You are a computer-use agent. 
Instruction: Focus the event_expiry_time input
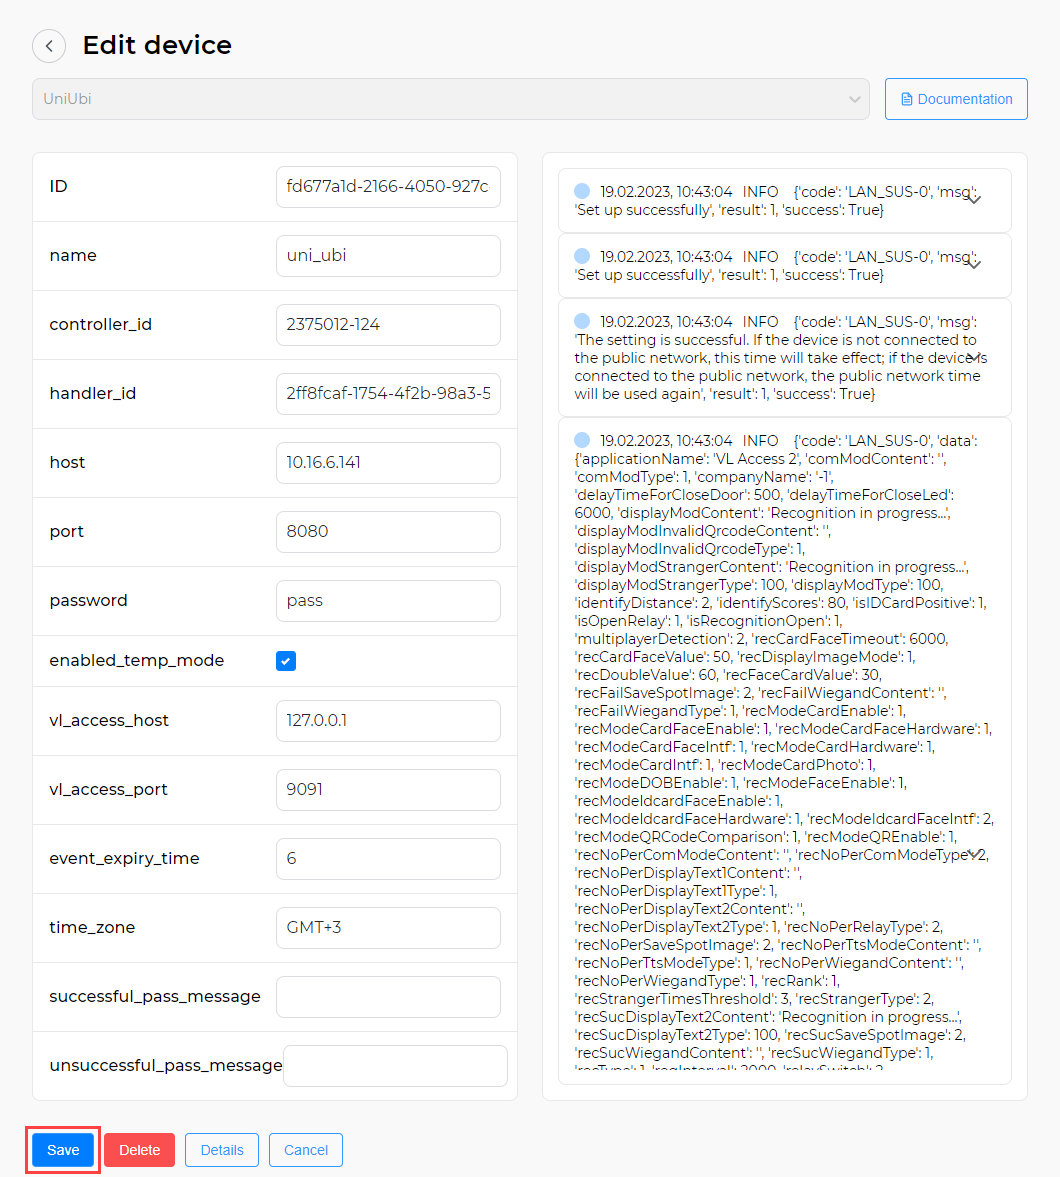[388, 859]
